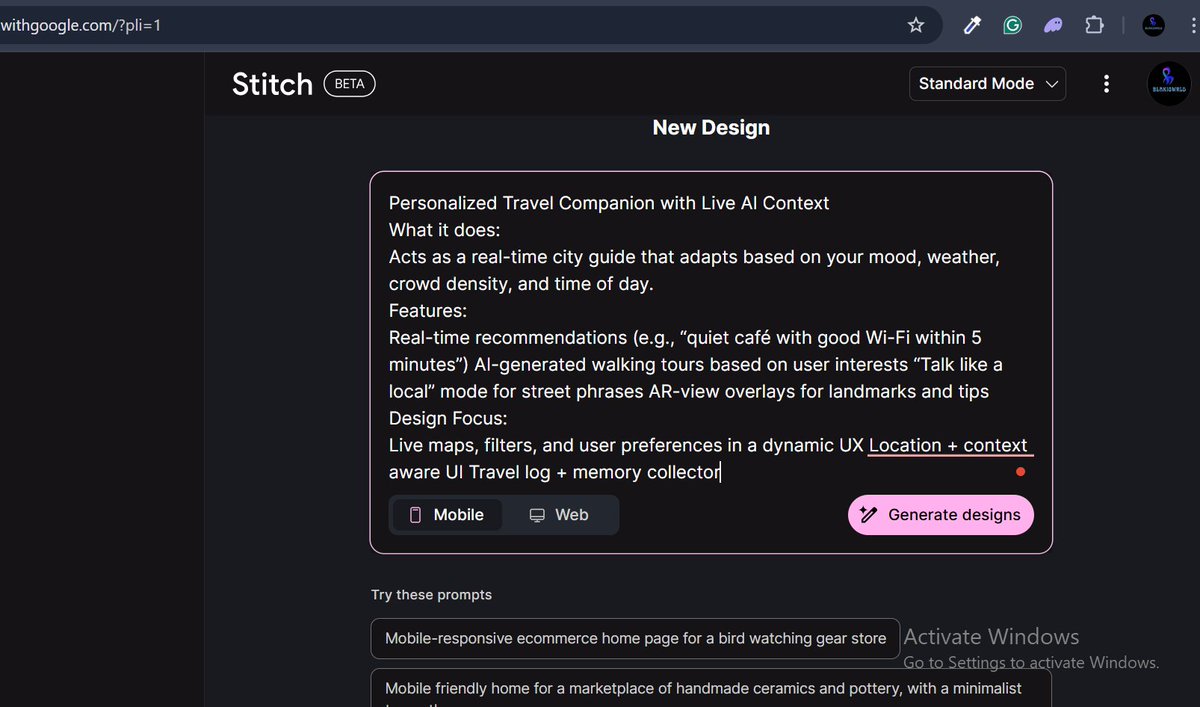Click the red Grammarly dot in prompt box

[x=1020, y=472]
